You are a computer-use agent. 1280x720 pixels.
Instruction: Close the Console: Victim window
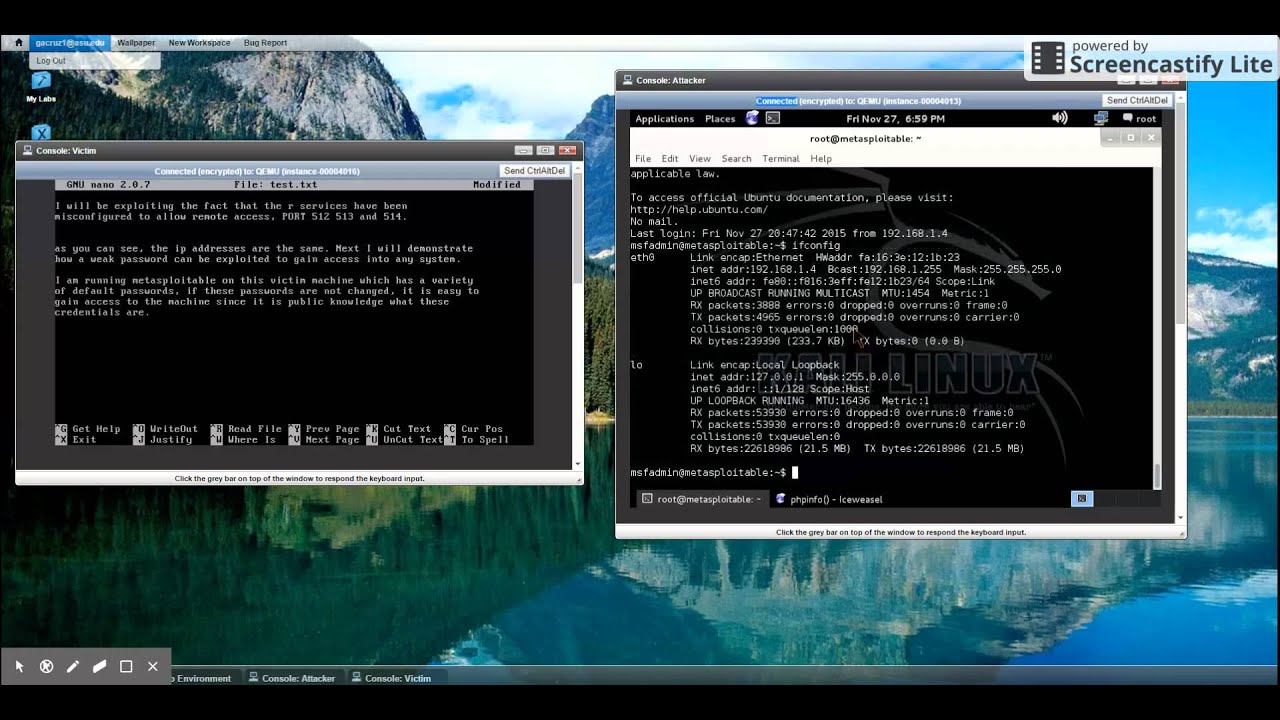(x=567, y=150)
